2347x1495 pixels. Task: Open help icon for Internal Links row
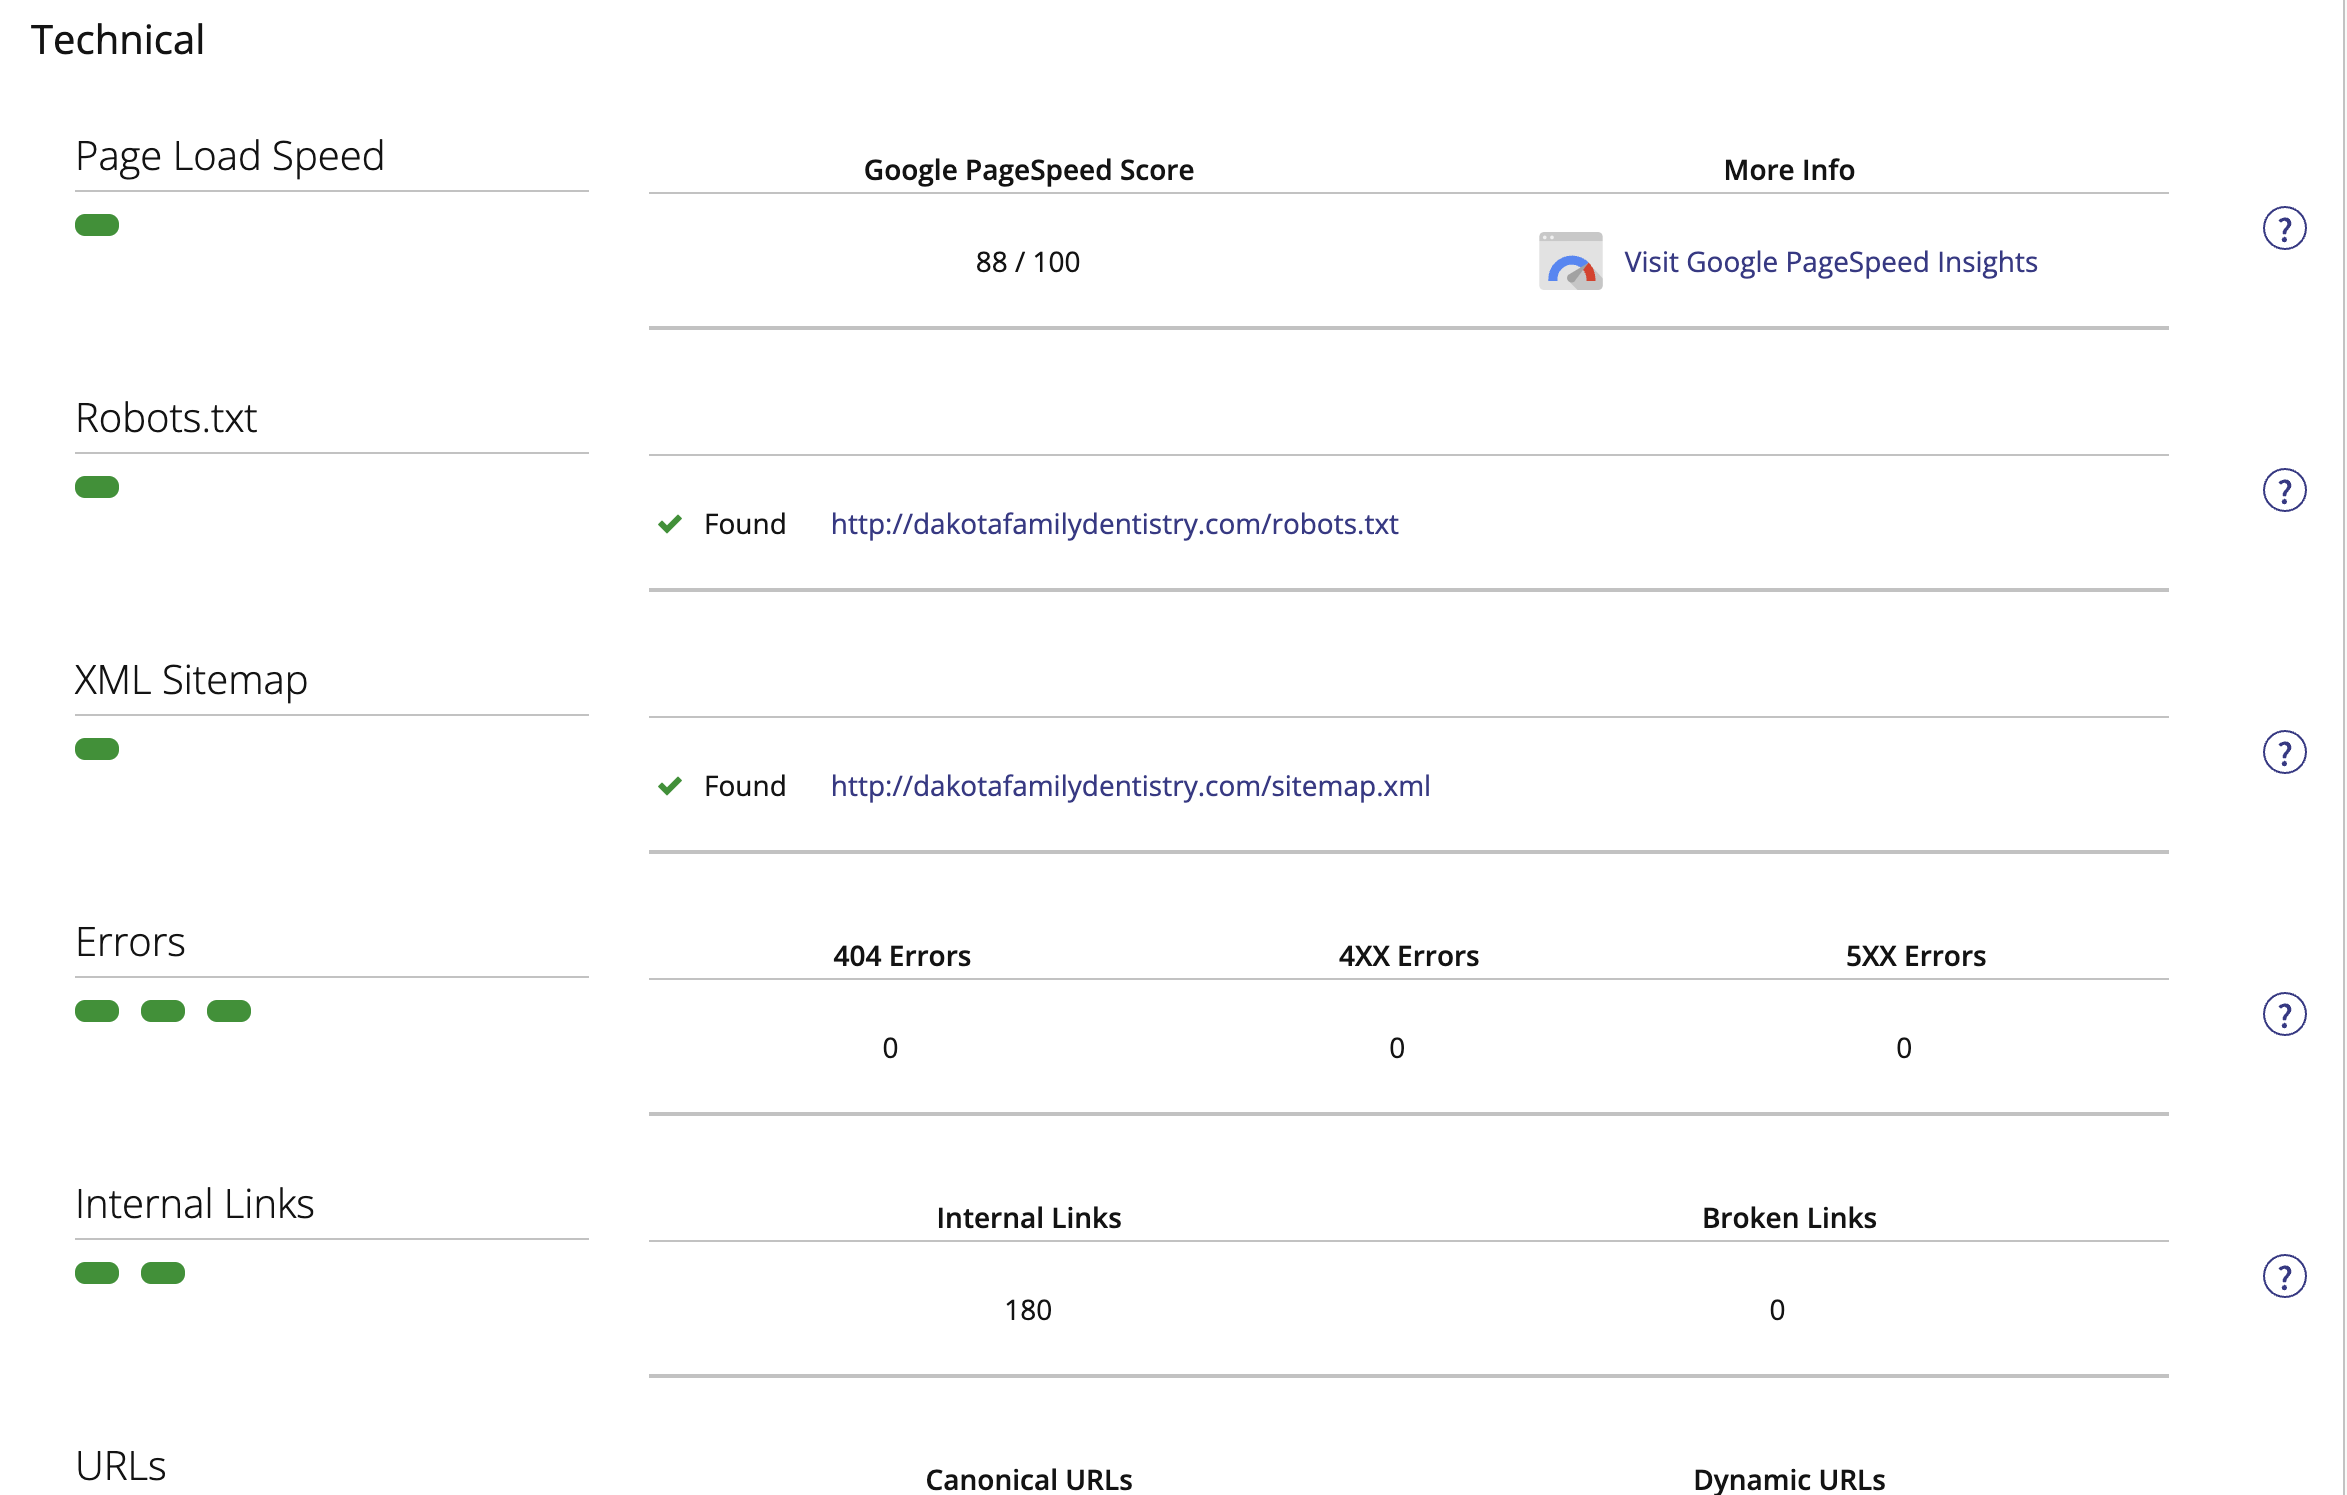coord(2284,1276)
